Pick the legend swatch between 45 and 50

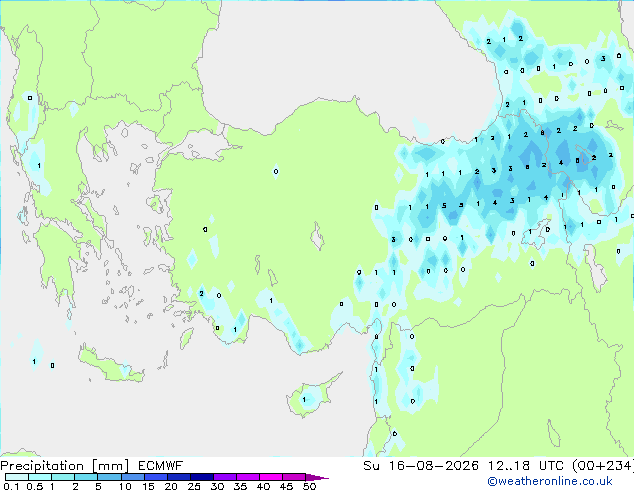point(294,477)
